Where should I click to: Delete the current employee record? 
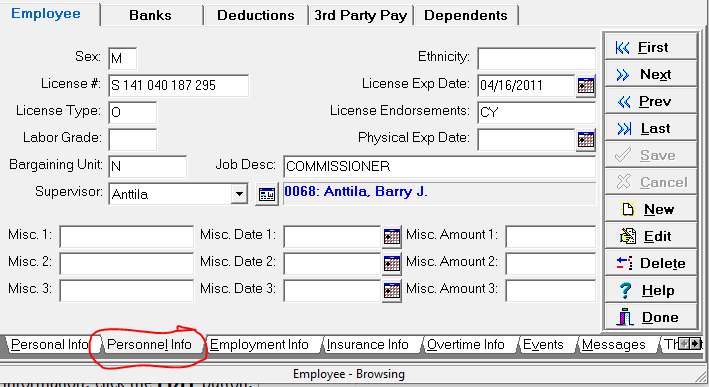(650, 263)
